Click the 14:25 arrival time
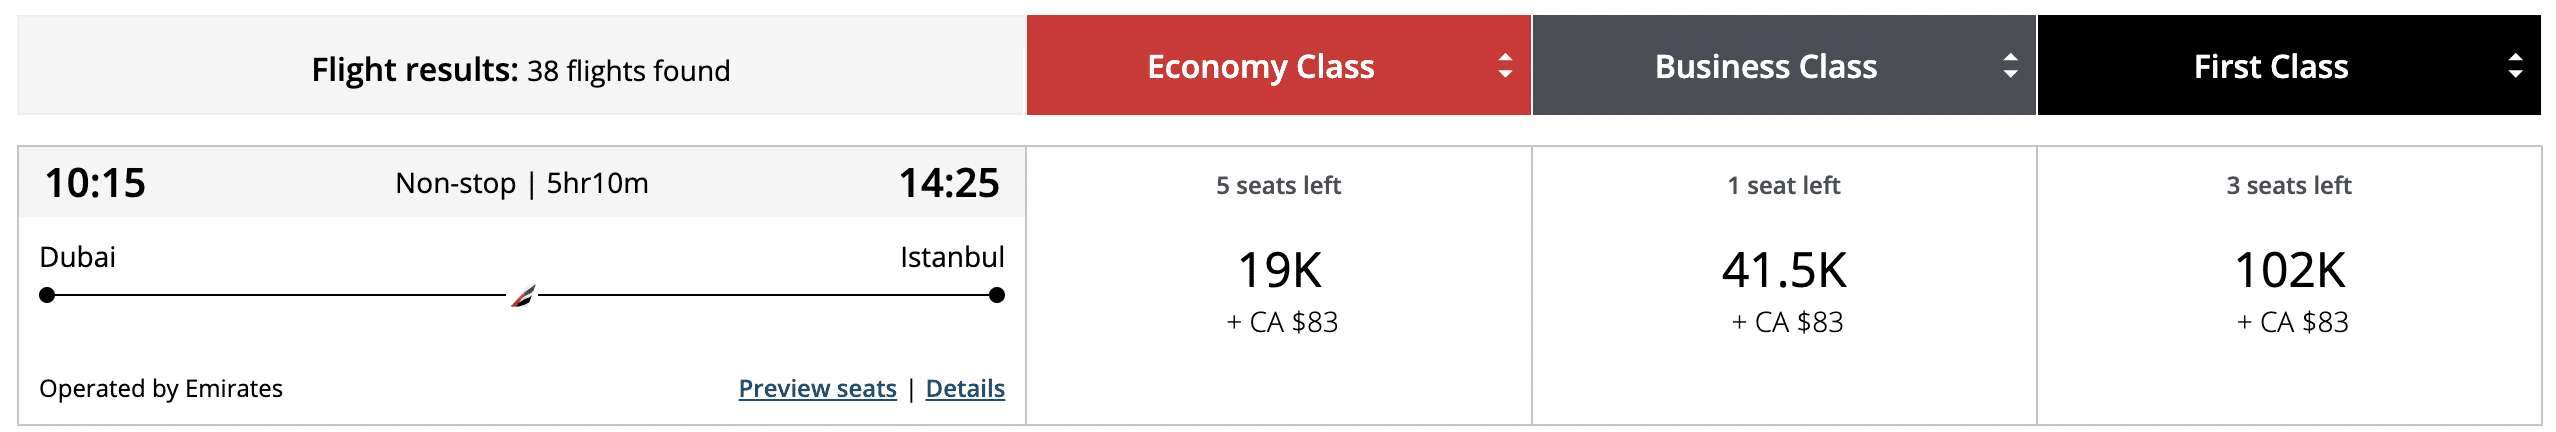The width and height of the screenshot is (2556, 432). coord(948,183)
